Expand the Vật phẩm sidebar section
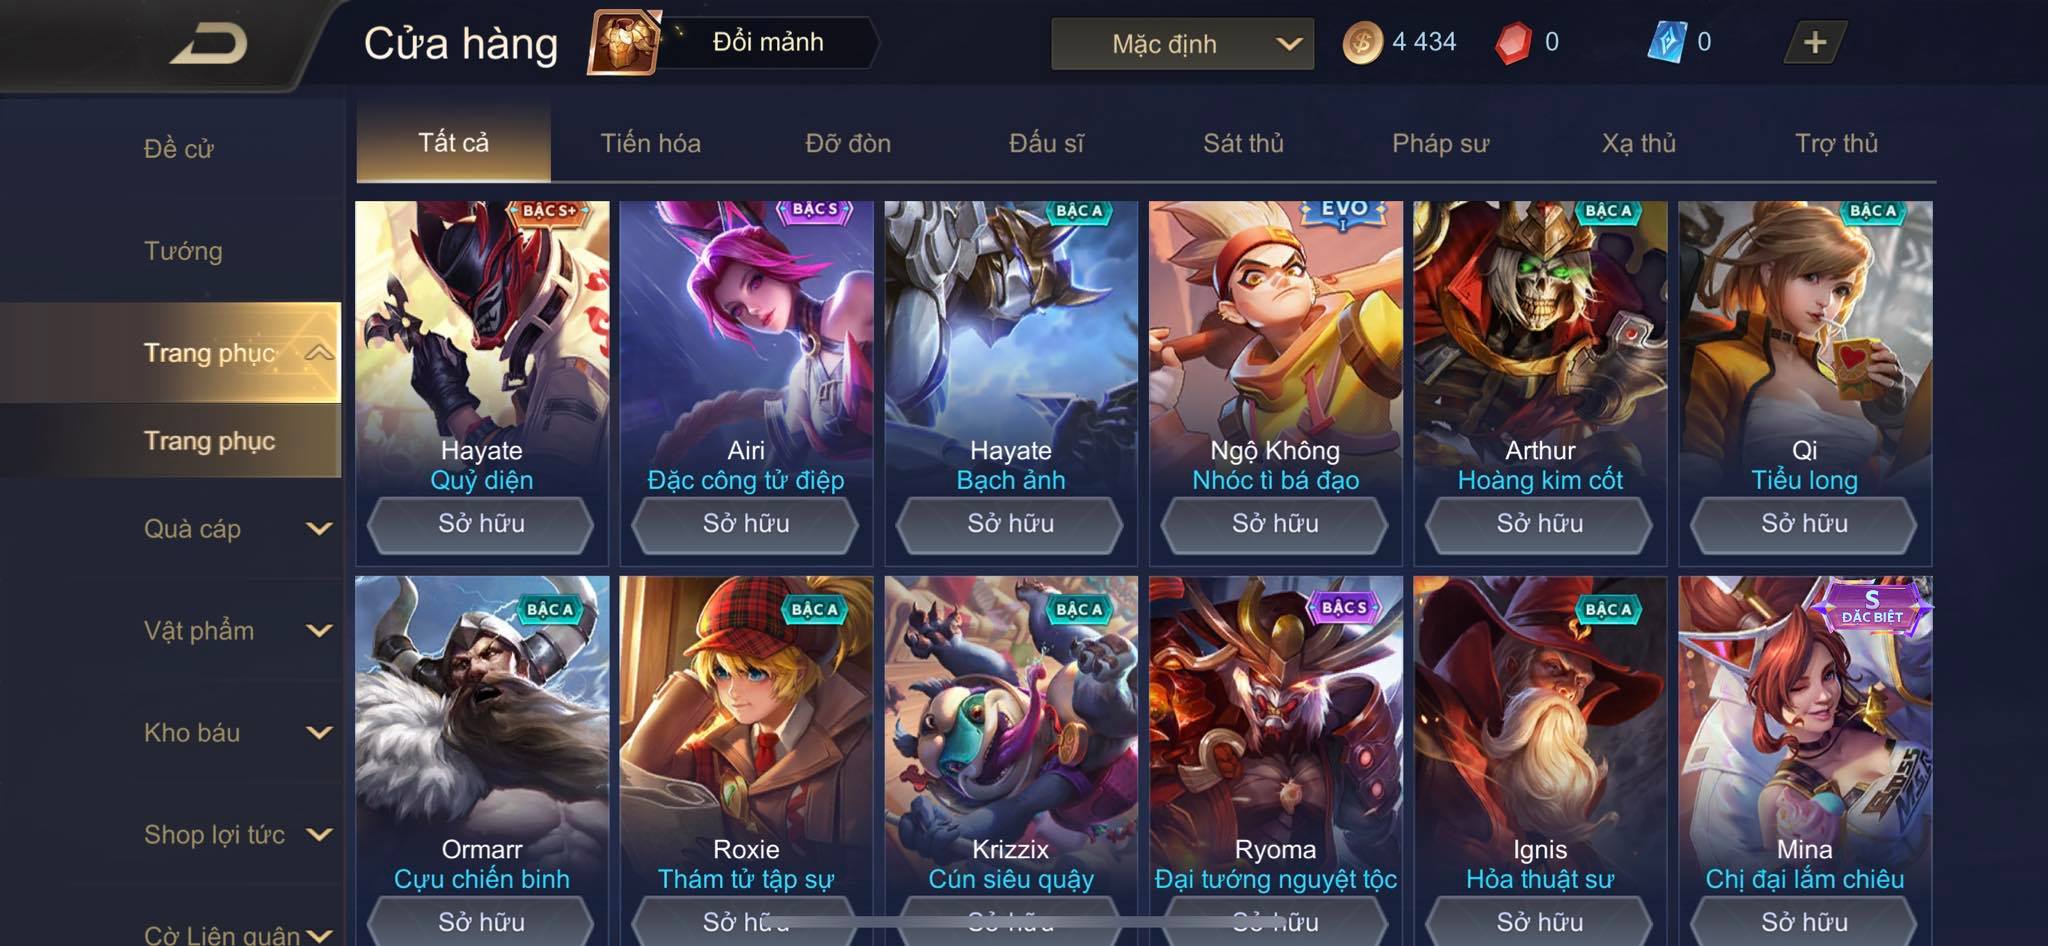 tap(319, 631)
